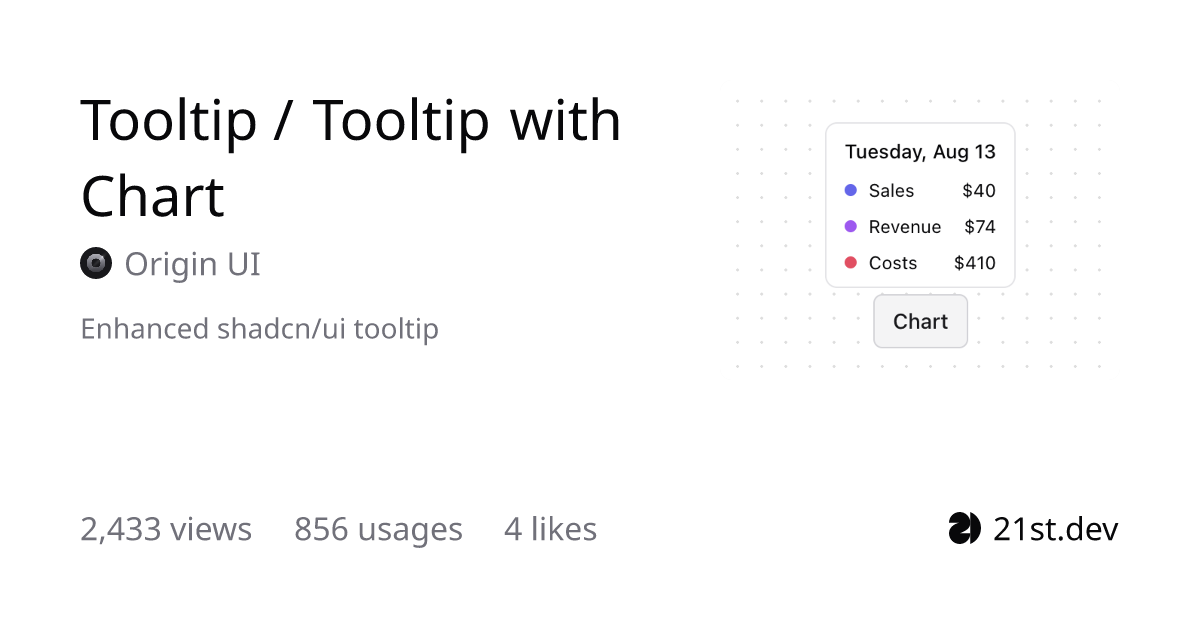Click the Tooltip with Chart title
This screenshot has height=630, width=1200.
coord(350,158)
